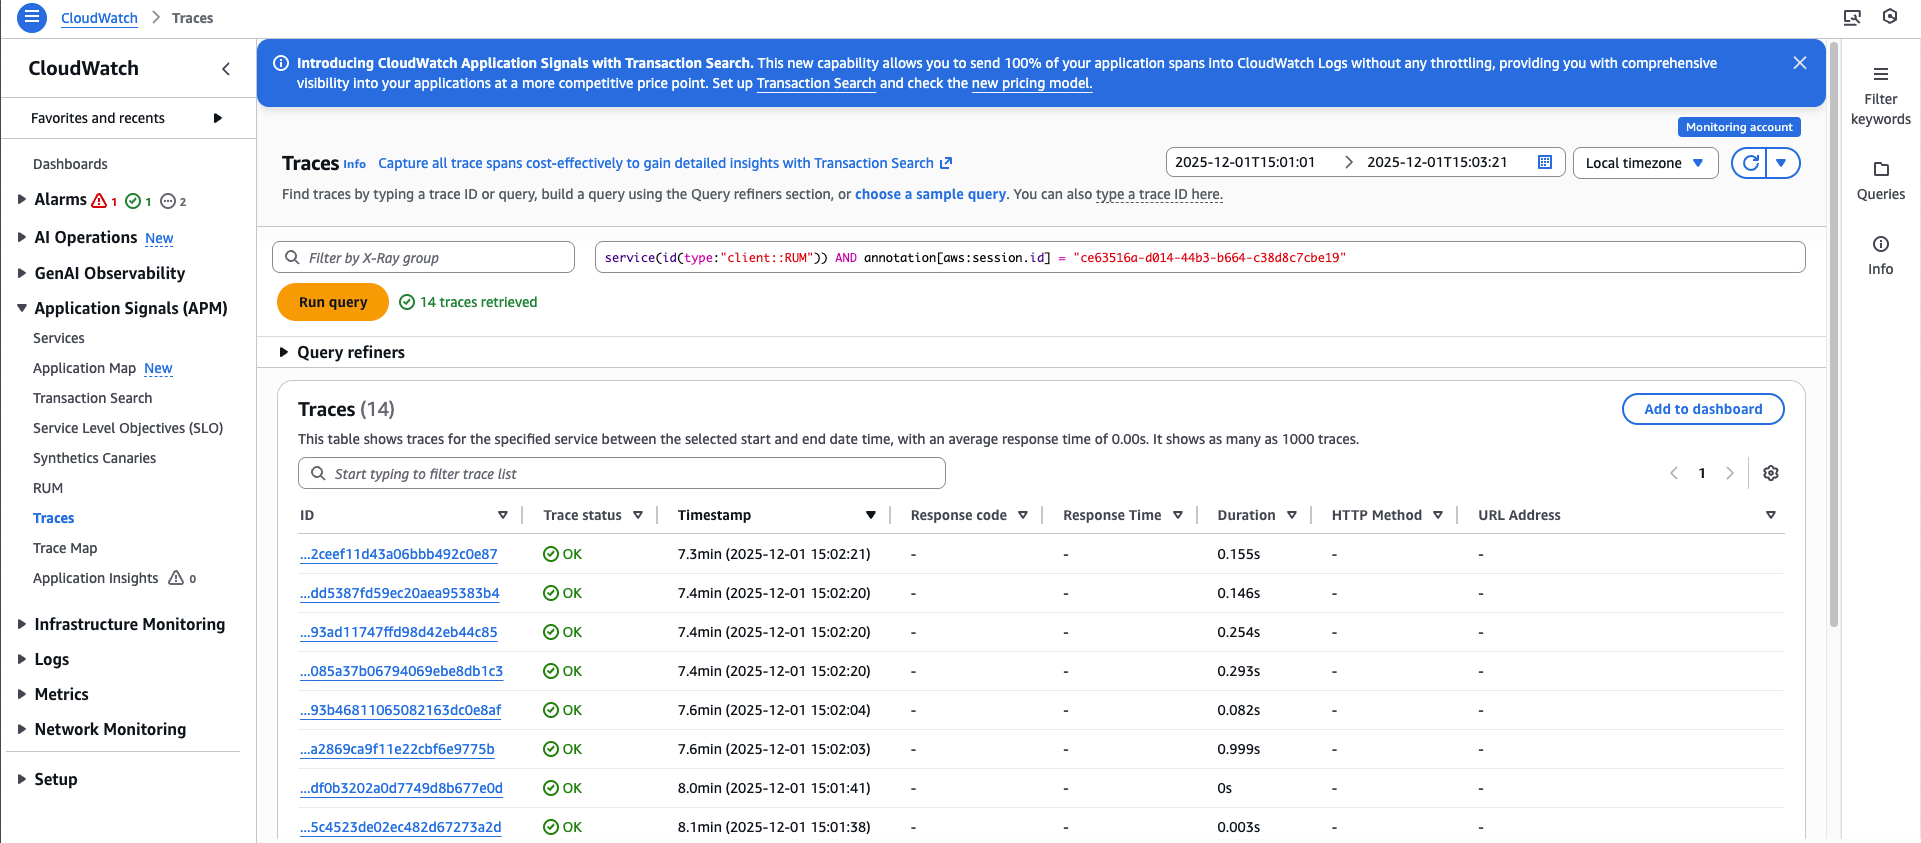The height and width of the screenshot is (843, 1921).
Task: Expand Metrics navigation group
Action: click(x=22, y=694)
